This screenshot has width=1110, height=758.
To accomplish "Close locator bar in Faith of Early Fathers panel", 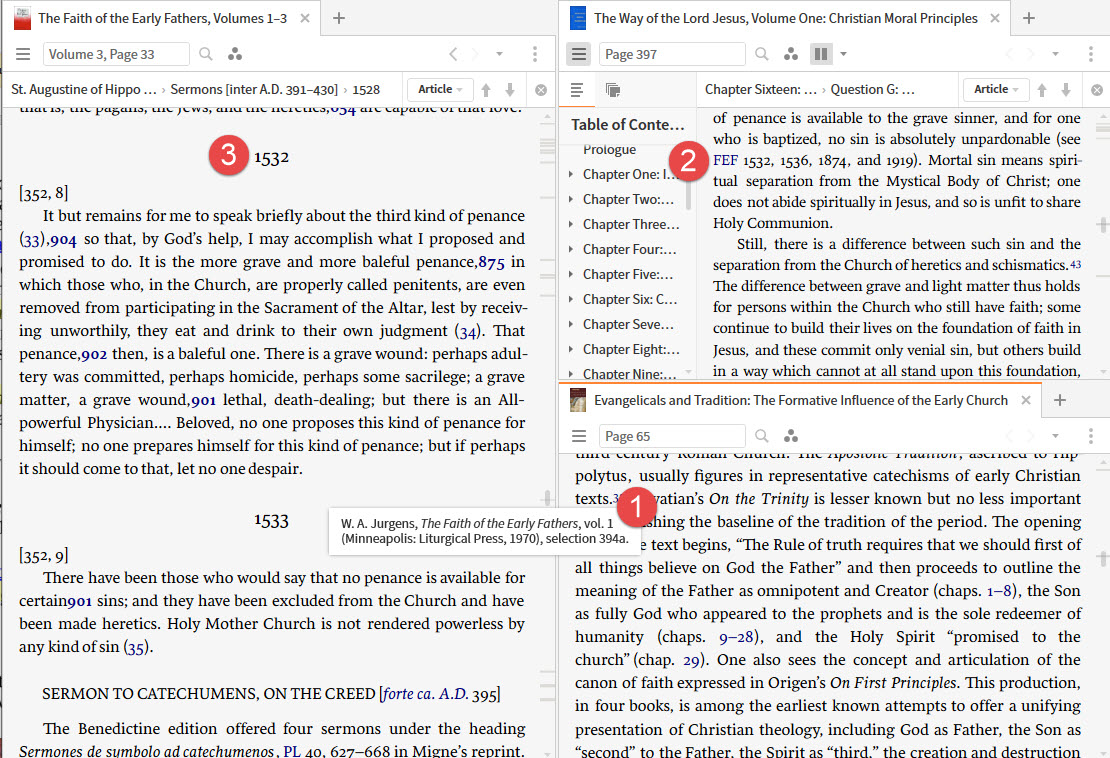I will (541, 90).
